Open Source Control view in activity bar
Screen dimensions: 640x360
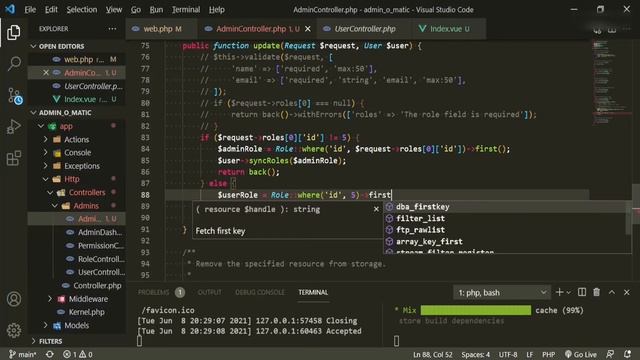tap(14, 96)
